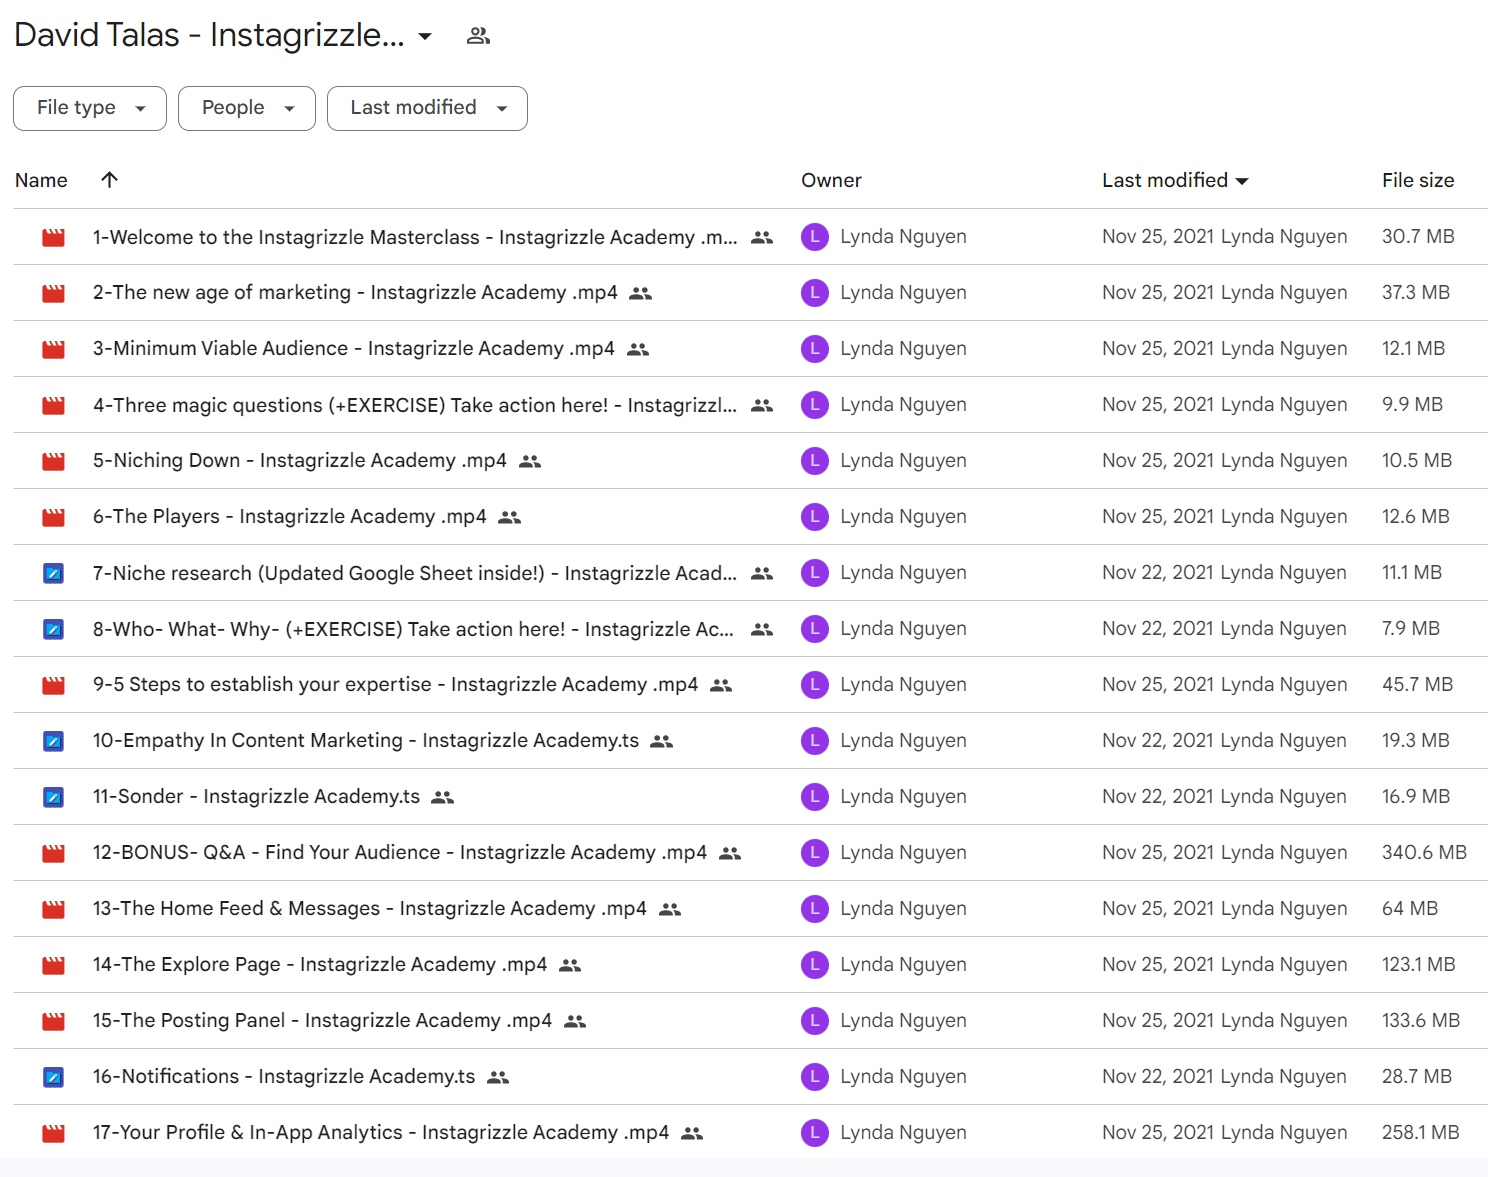This screenshot has width=1488, height=1177.
Task: Click the Owner column header
Action: [x=831, y=180]
